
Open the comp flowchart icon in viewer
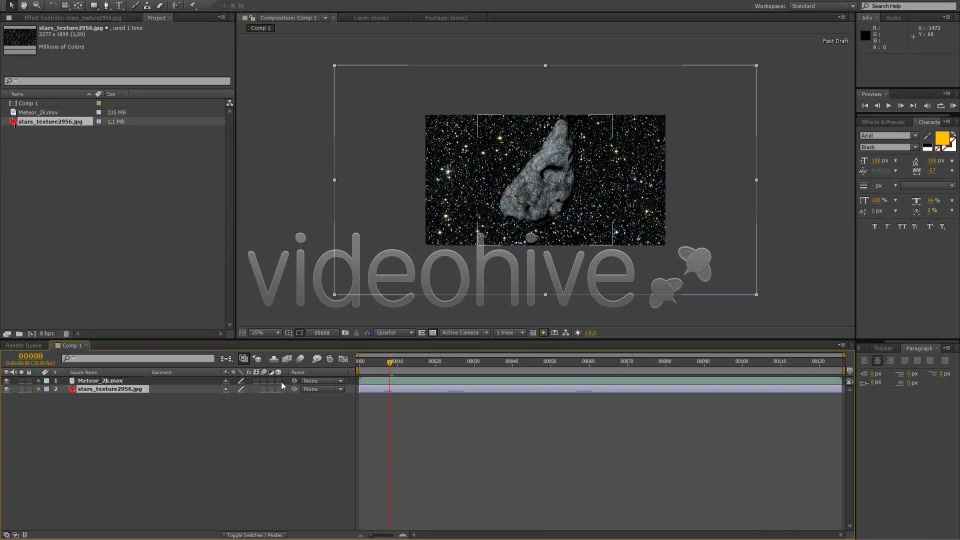coord(566,332)
